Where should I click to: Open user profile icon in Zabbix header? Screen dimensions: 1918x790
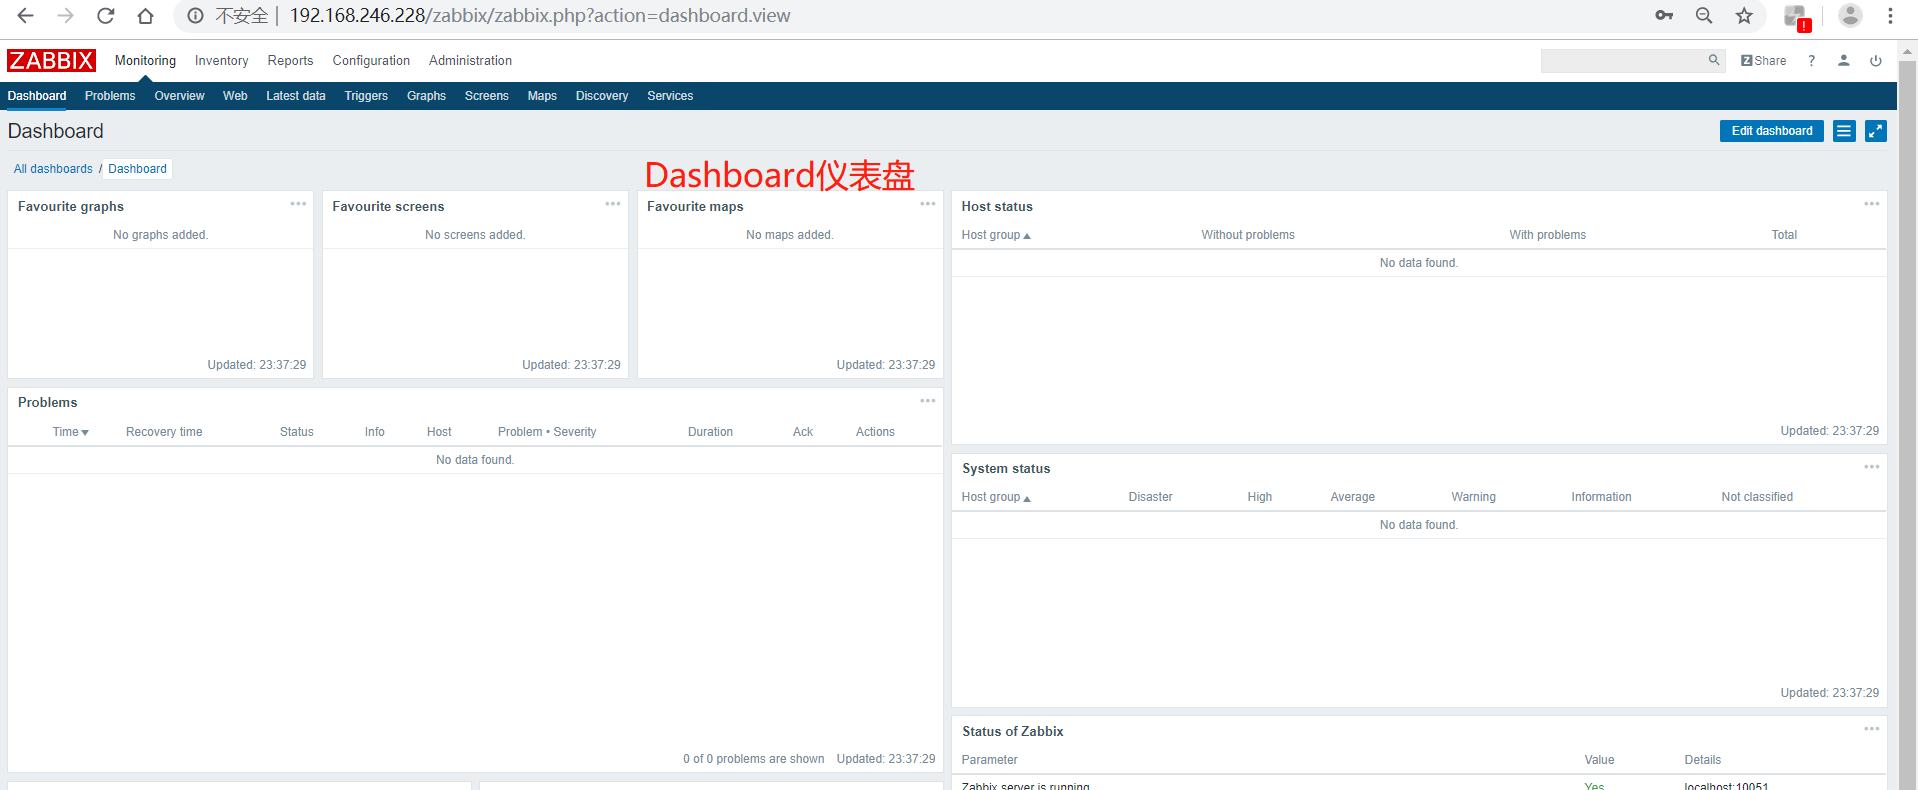[1843, 60]
